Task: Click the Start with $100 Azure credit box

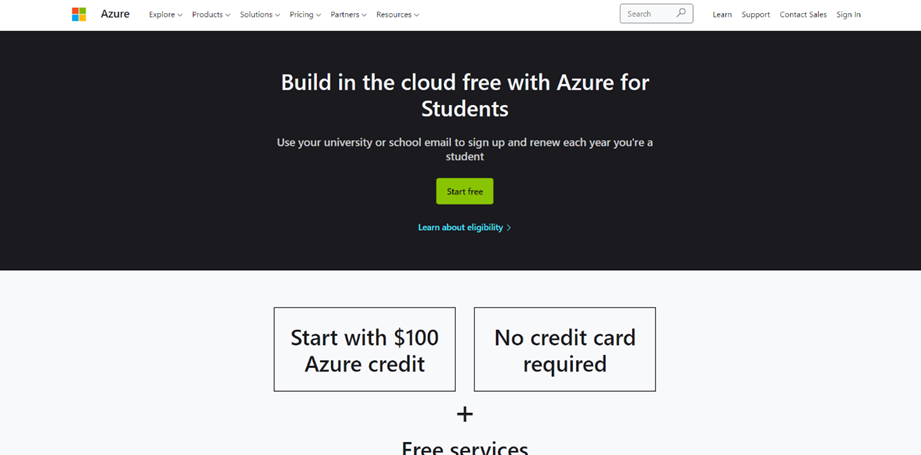Action: (364, 349)
